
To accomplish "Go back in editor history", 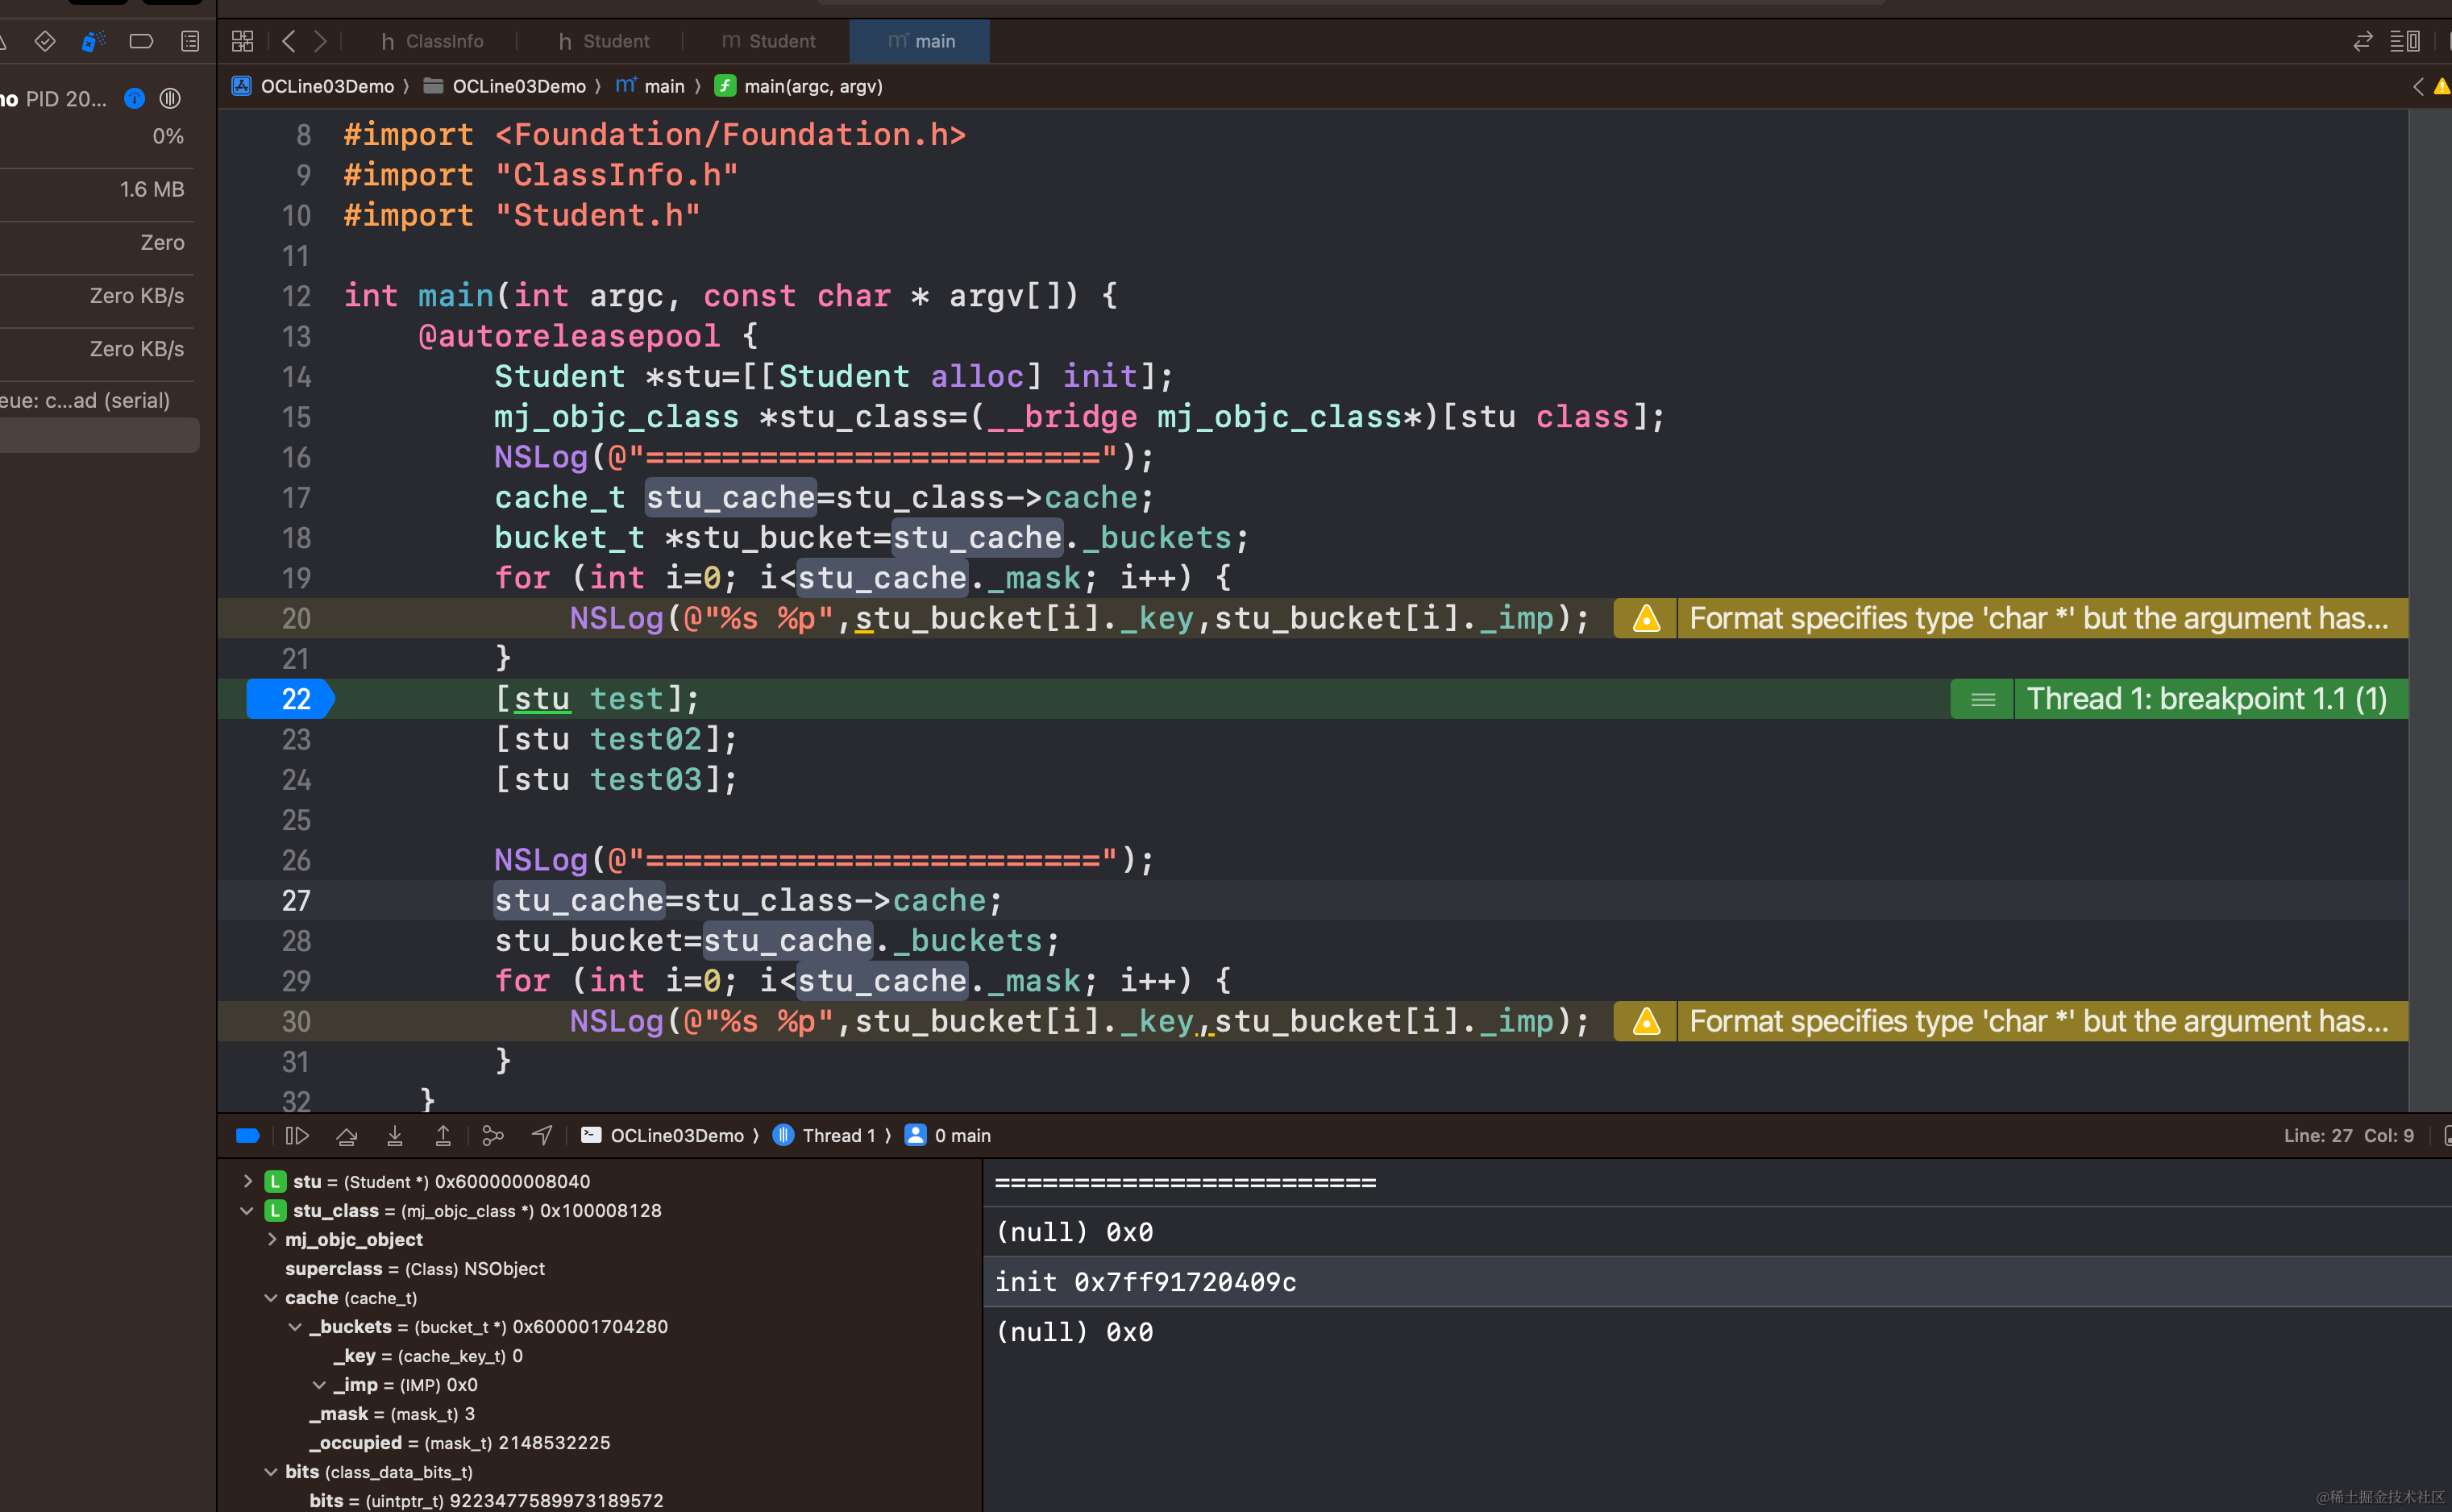I will point(289,41).
